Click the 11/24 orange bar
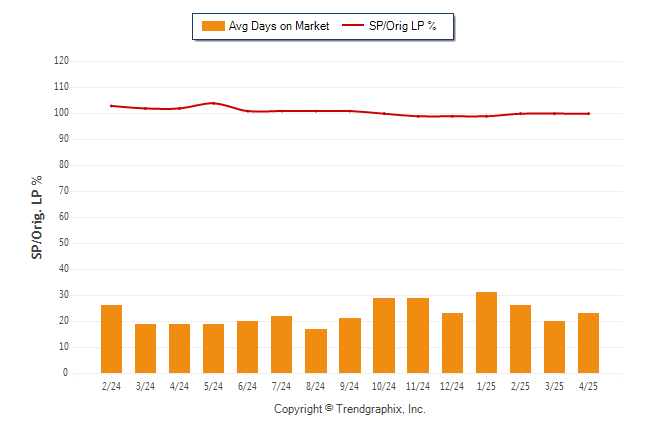The width and height of the screenshot is (646, 434). click(418, 335)
